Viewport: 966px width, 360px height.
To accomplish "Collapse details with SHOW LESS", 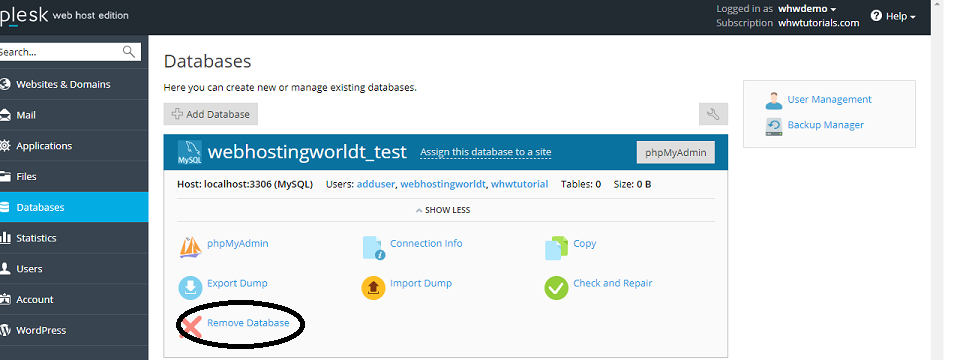I will click(x=443, y=210).
